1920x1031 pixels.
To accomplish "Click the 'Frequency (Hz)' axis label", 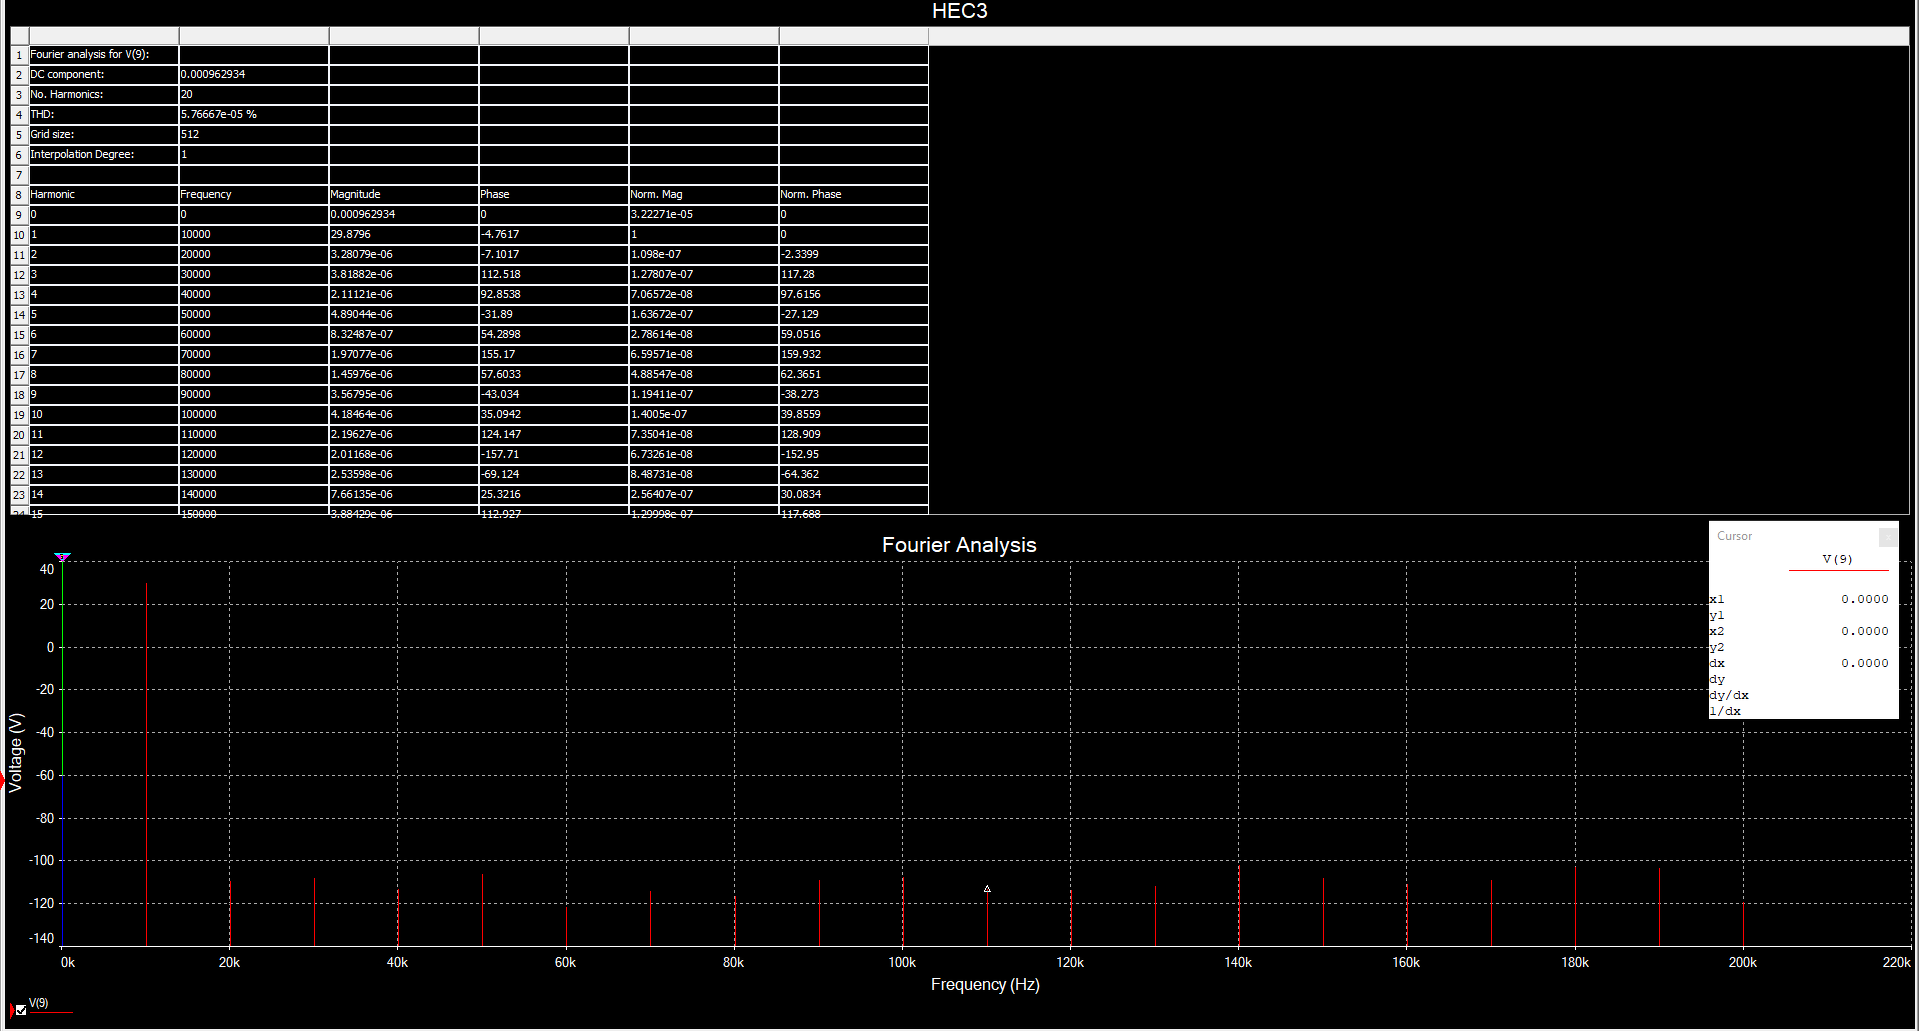I will [985, 985].
